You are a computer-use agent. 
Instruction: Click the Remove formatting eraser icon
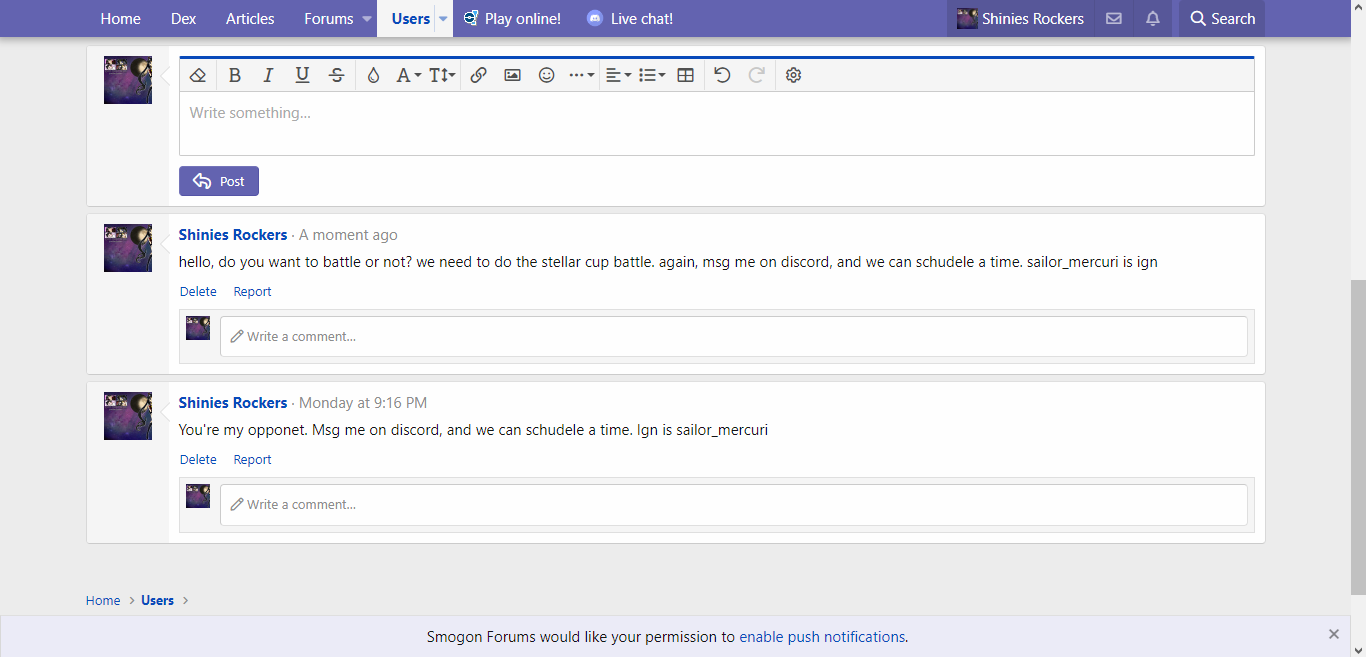click(198, 75)
